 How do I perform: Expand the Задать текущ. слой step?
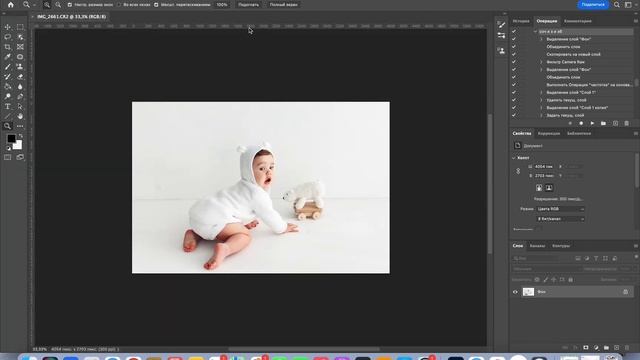point(542,116)
